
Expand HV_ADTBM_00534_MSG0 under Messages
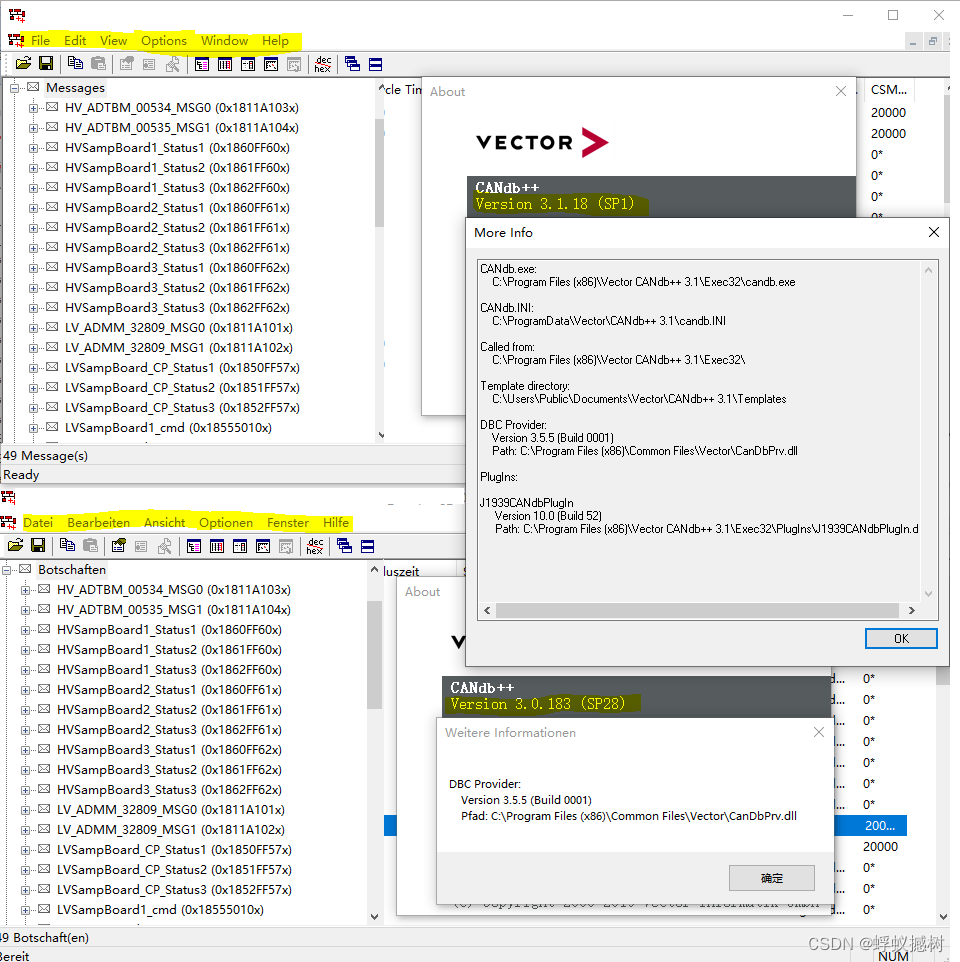pos(33,108)
